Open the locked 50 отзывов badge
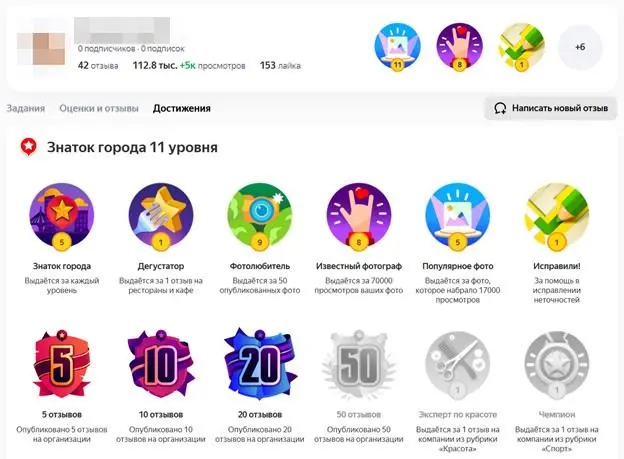Image resolution: width=624 pixels, height=459 pixels. [359, 363]
